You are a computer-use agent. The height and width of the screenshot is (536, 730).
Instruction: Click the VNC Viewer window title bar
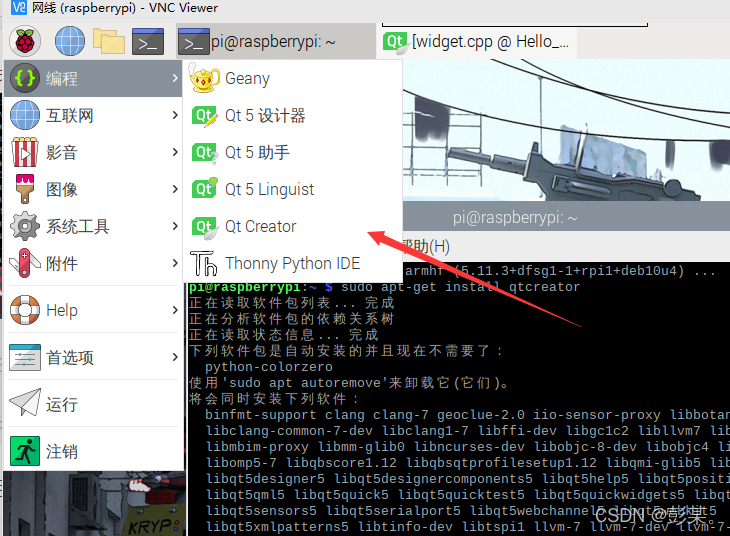(x=365, y=8)
